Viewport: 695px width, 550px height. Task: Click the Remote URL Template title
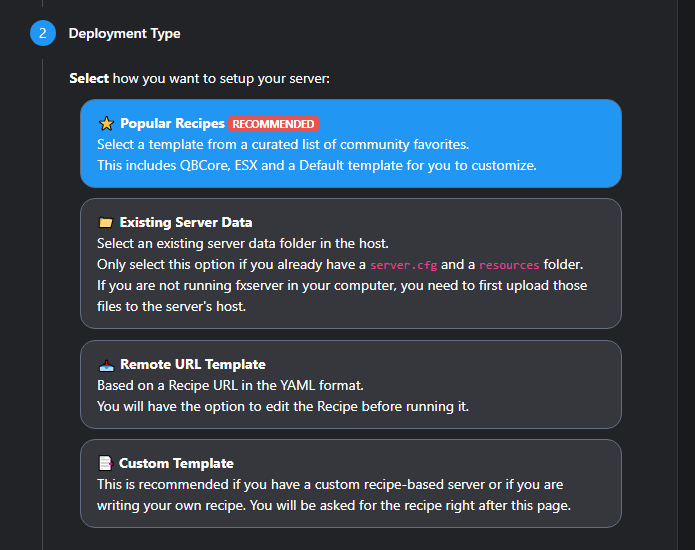193,364
